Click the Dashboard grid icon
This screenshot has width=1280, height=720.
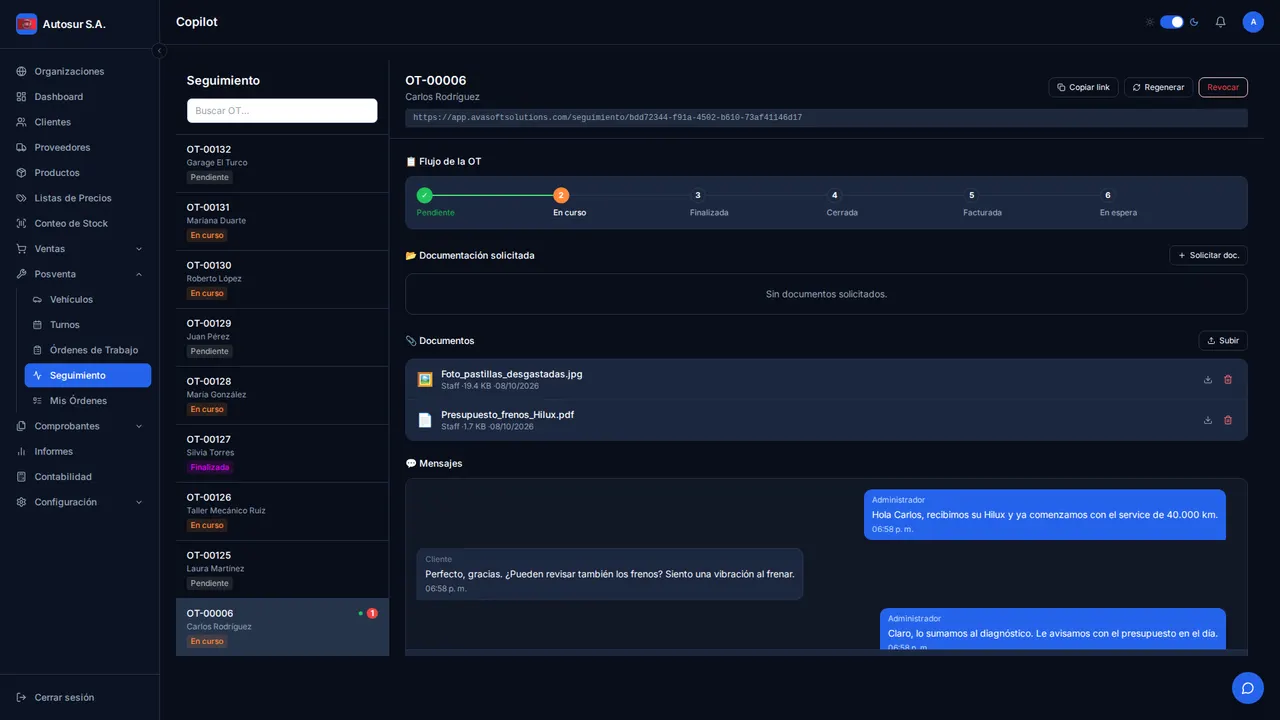click(21, 97)
